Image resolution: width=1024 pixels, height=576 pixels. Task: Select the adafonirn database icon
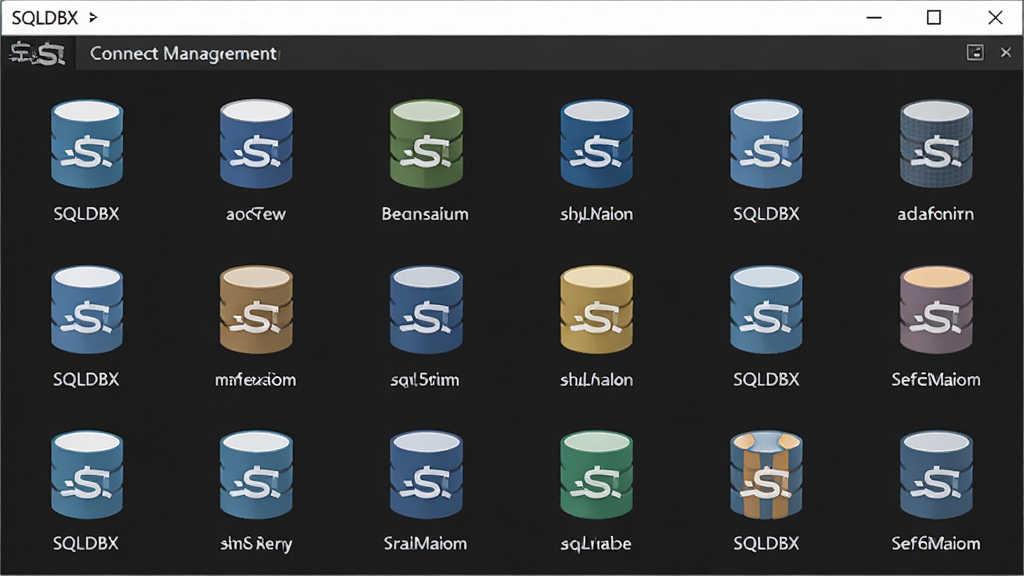tap(936, 144)
